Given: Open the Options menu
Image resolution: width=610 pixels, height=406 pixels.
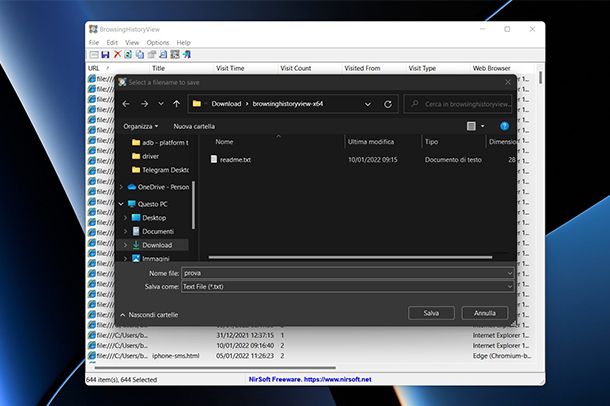Looking at the screenshot, I should tap(158, 42).
